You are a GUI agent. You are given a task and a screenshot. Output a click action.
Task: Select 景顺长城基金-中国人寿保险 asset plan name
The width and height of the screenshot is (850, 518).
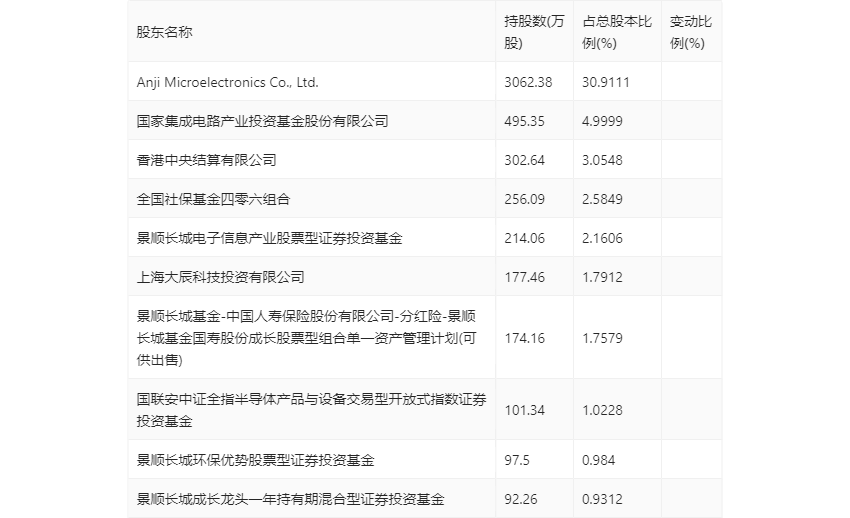[307, 338]
